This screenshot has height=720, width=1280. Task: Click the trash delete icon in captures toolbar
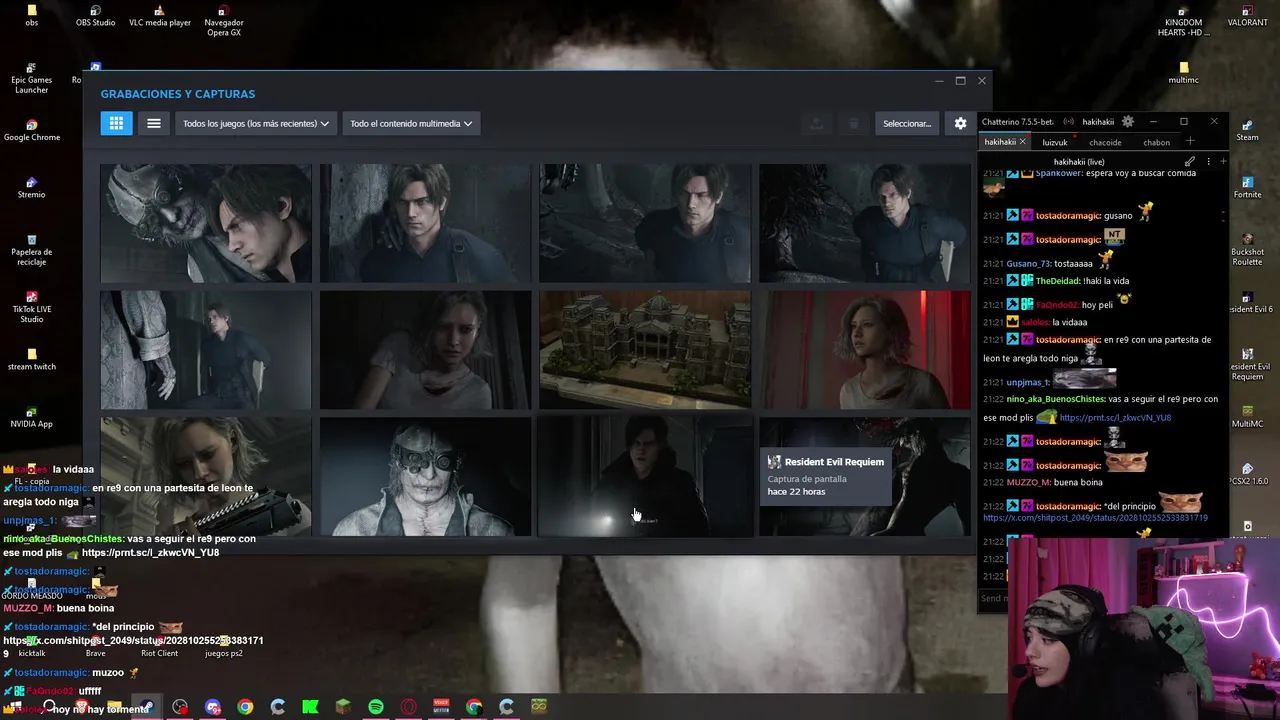(853, 123)
